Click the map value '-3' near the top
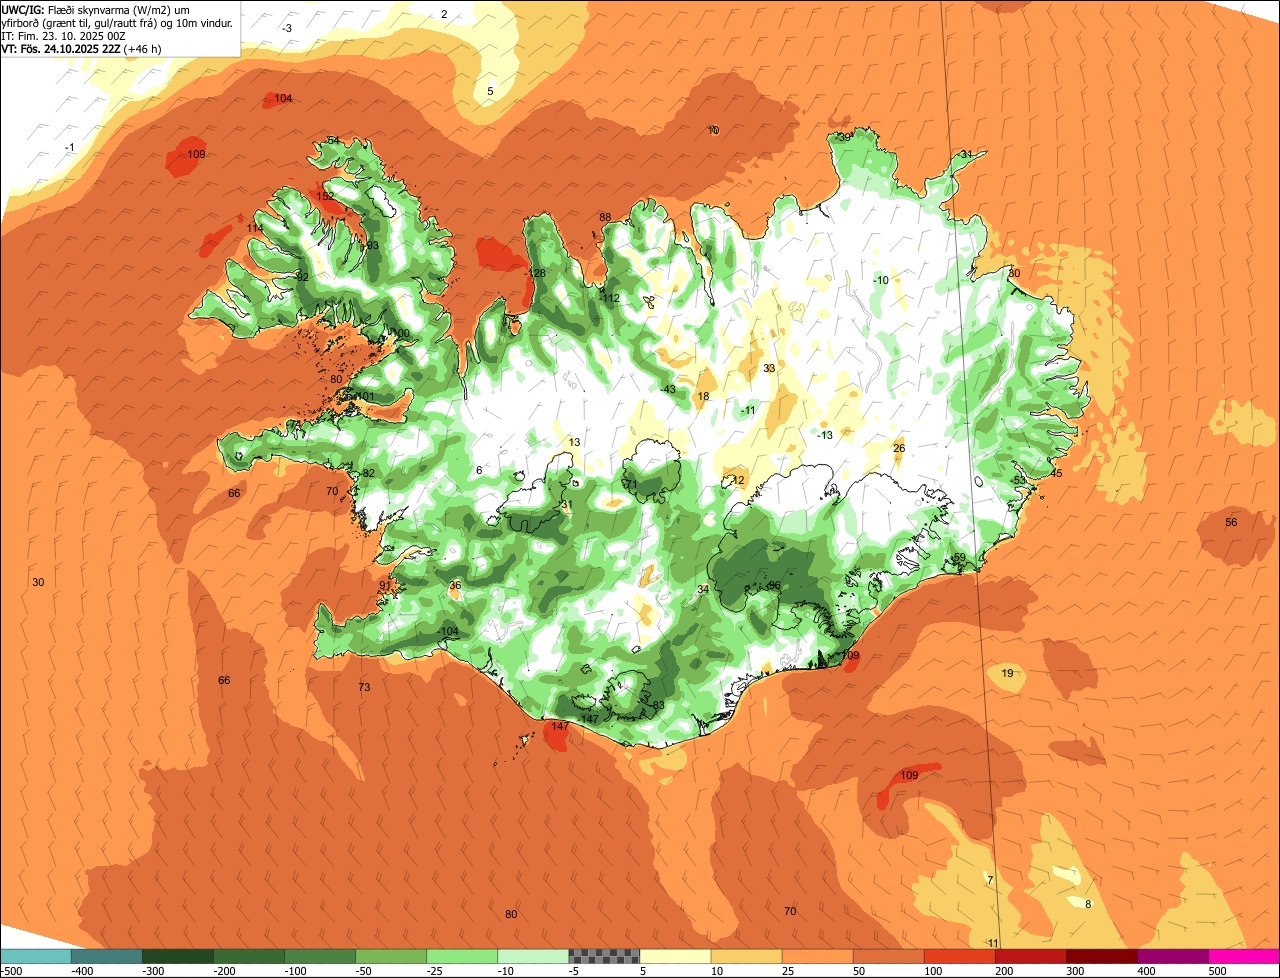 [x=287, y=29]
